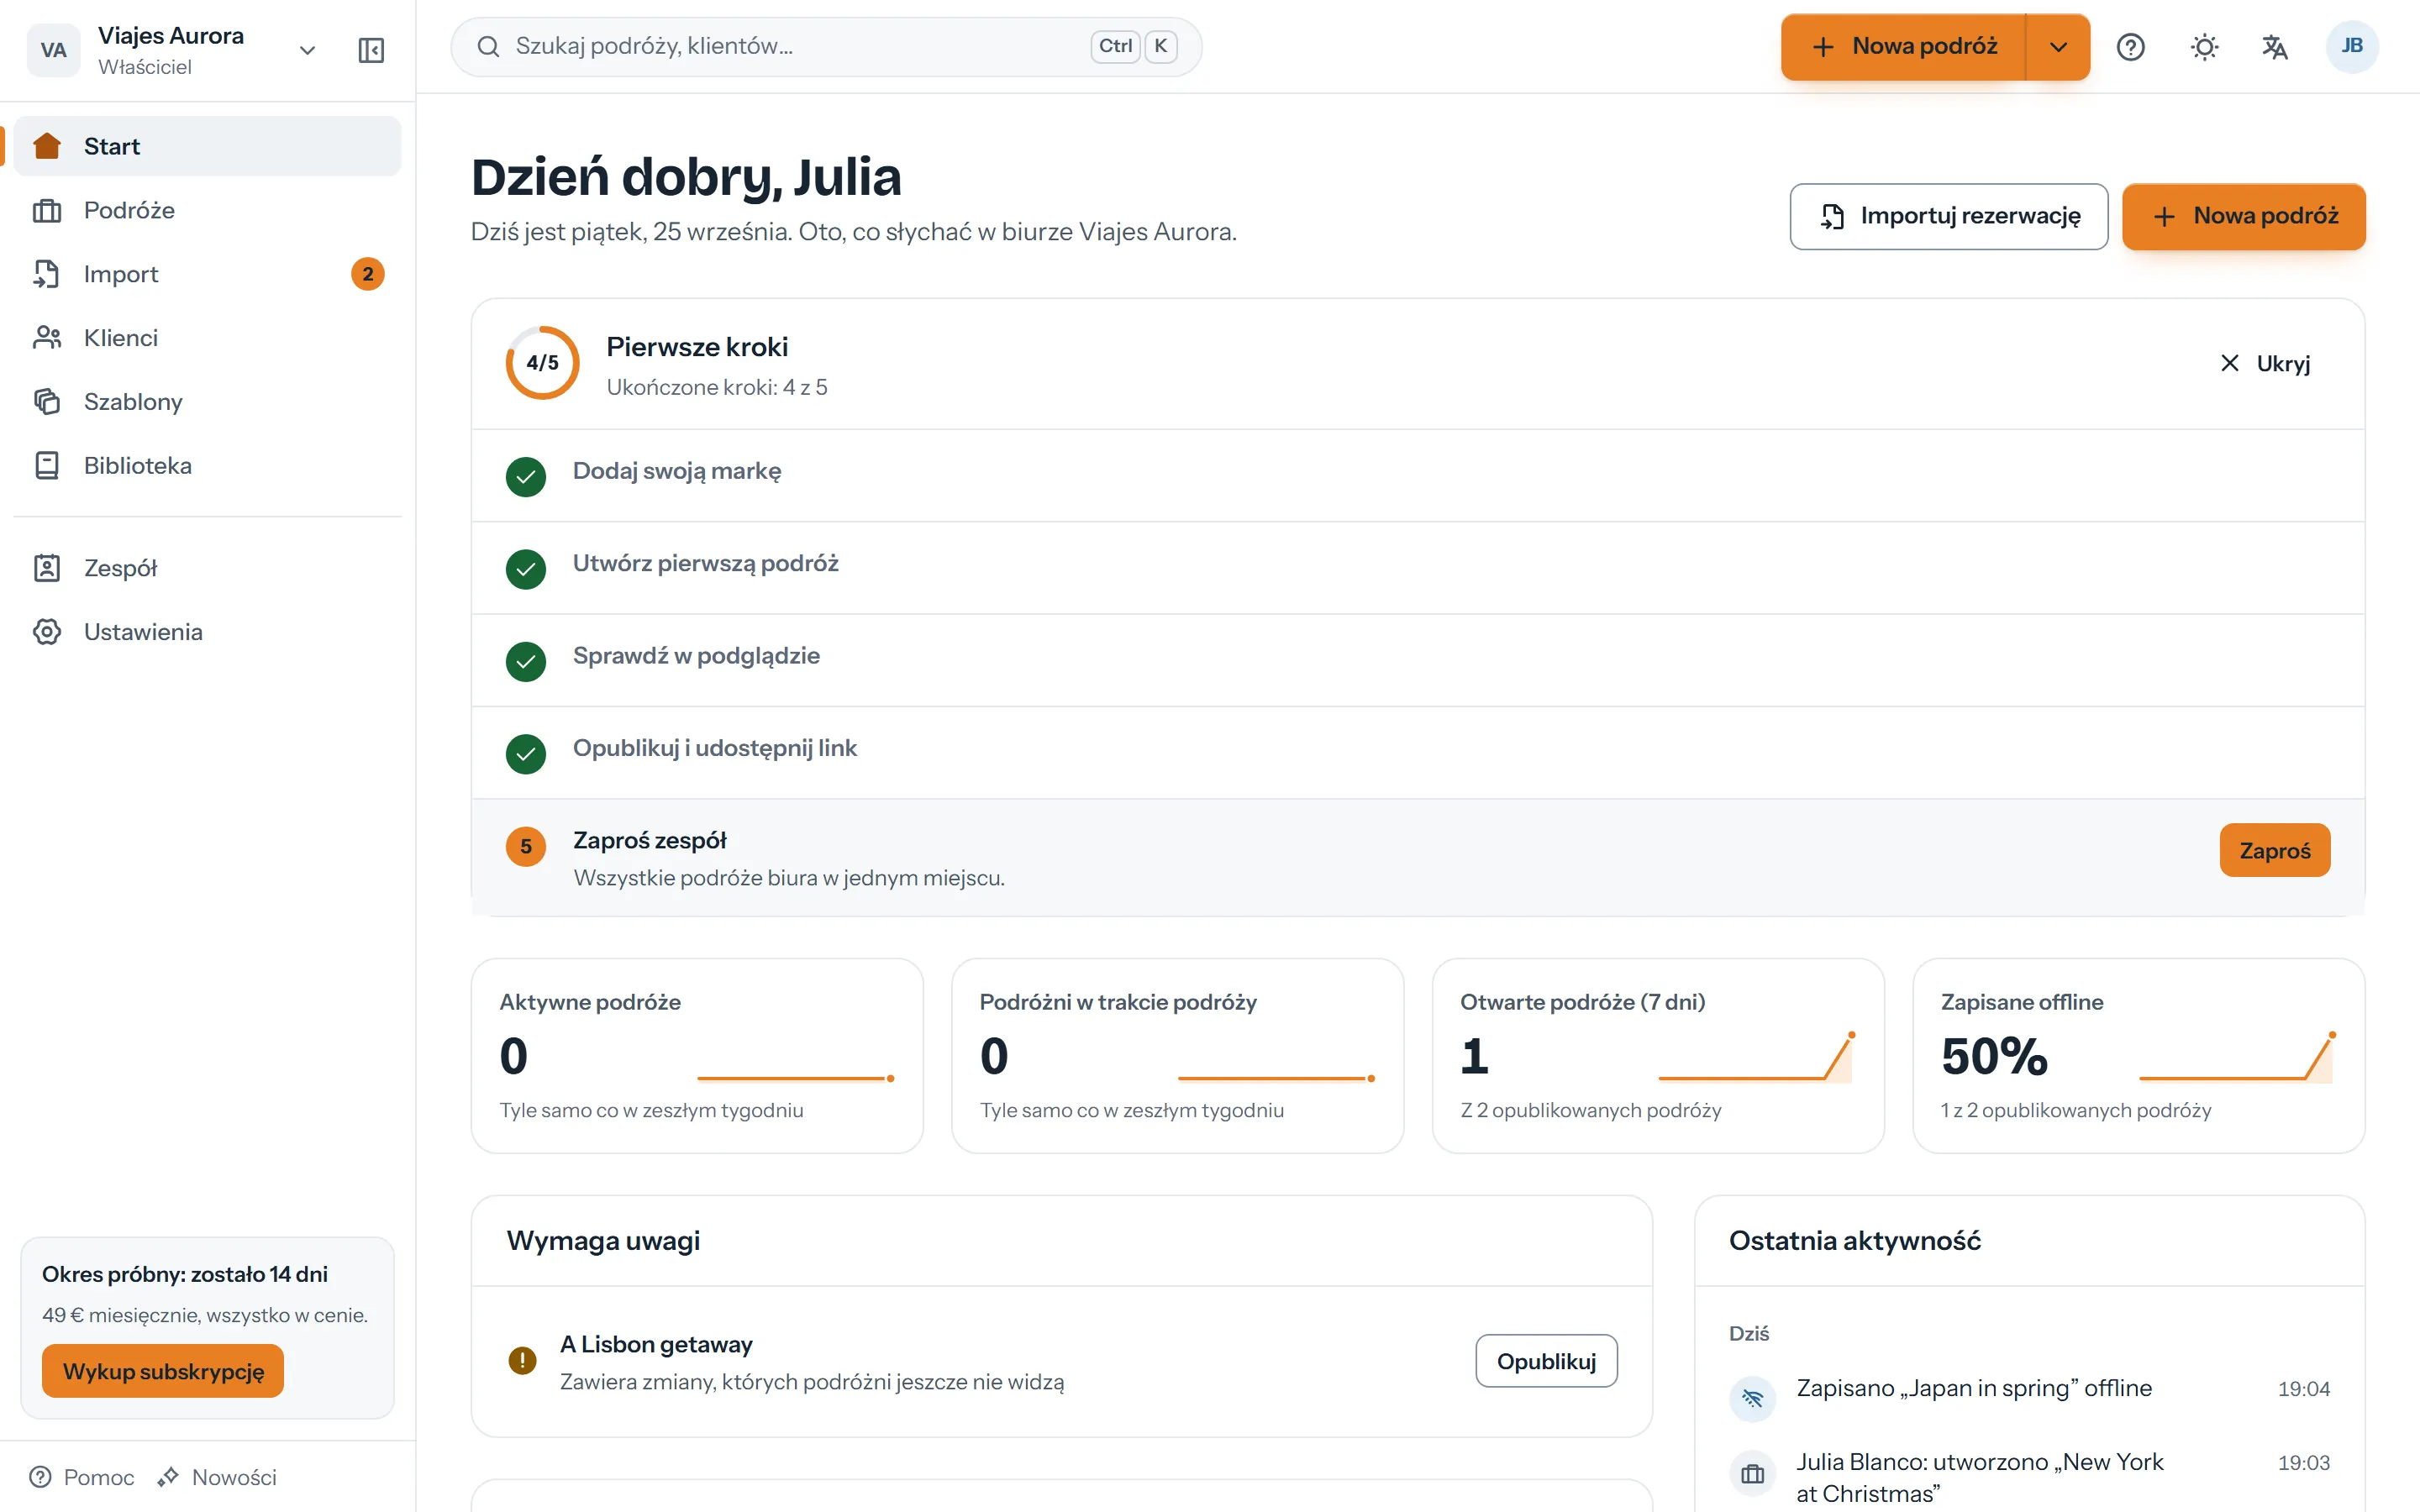Select the Dodaj swoją markę step
This screenshot has width=2420, height=1512.
1418,476
